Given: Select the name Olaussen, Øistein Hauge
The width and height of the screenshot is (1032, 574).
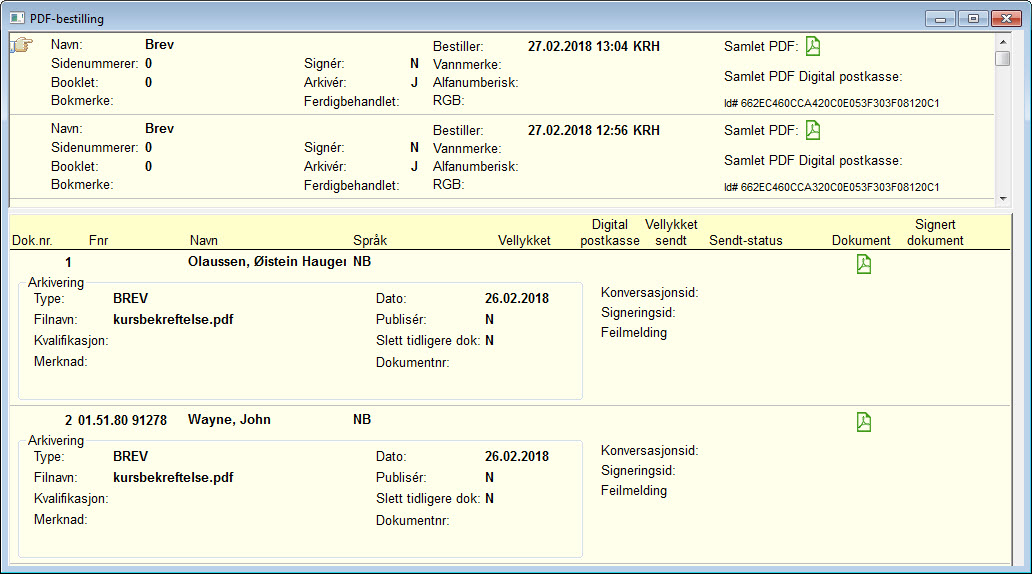Looking at the screenshot, I should pos(267,261).
